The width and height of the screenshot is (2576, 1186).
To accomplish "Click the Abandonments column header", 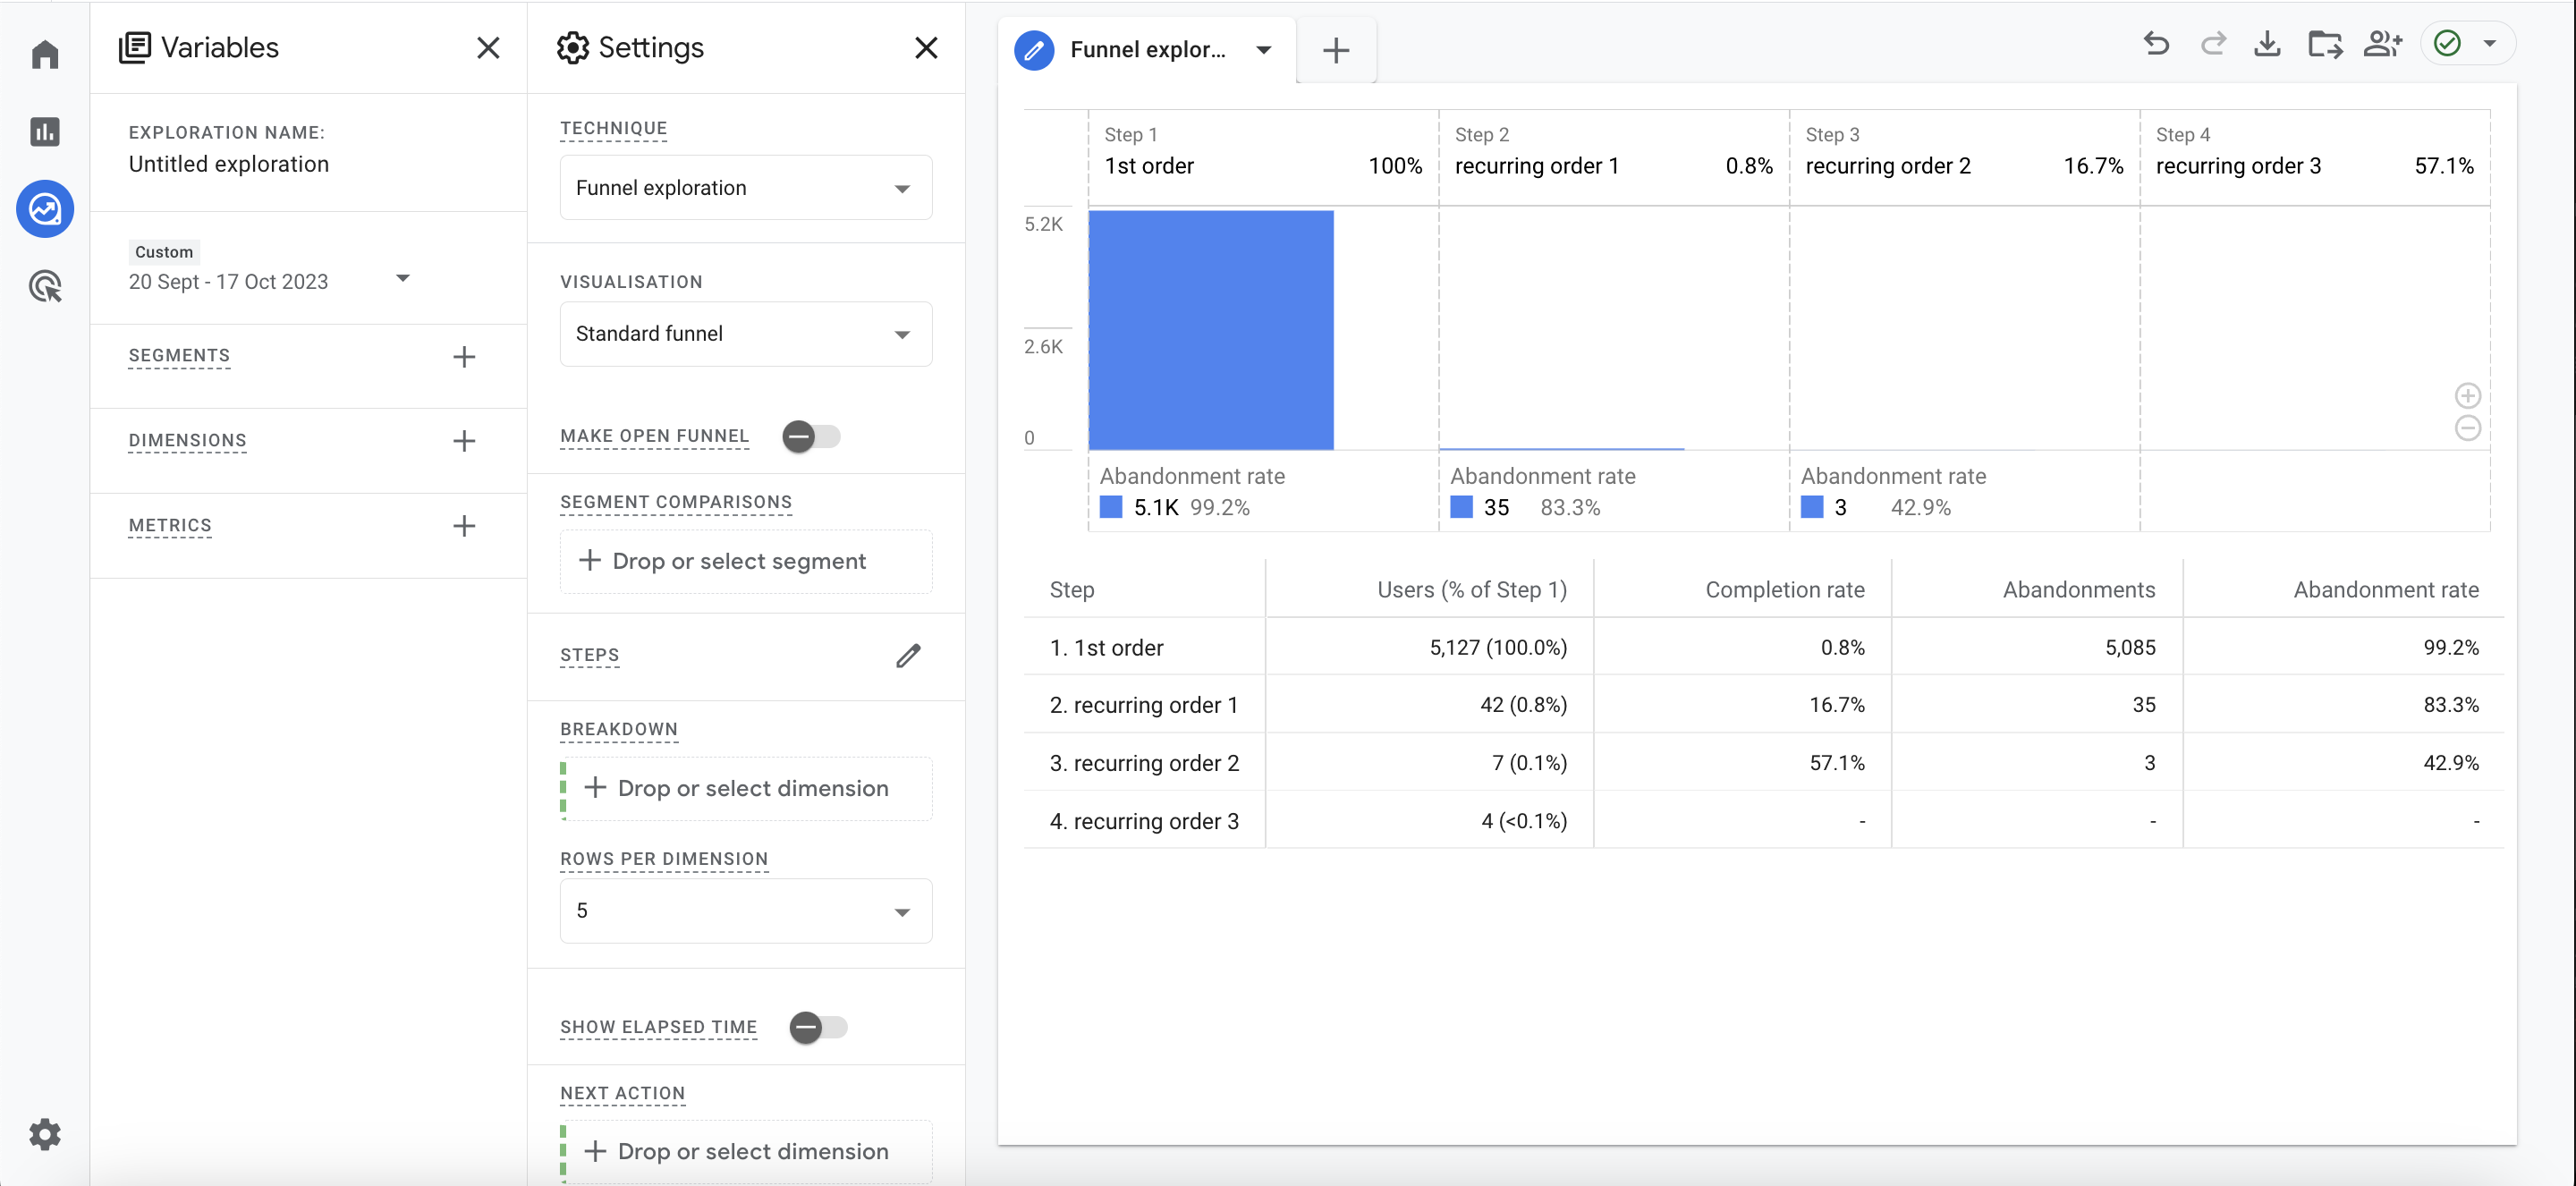I will 2078,590.
